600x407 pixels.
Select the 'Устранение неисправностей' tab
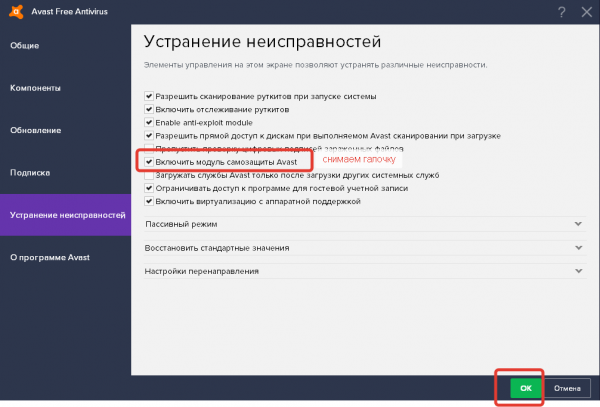(65, 215)
